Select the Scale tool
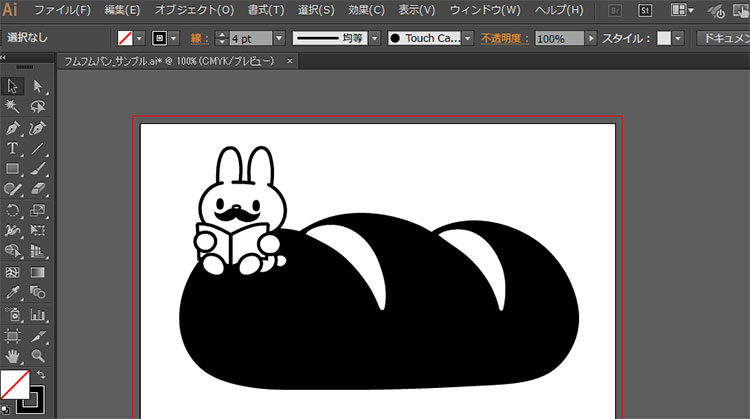Screen dimensions: 750x419 38,210
